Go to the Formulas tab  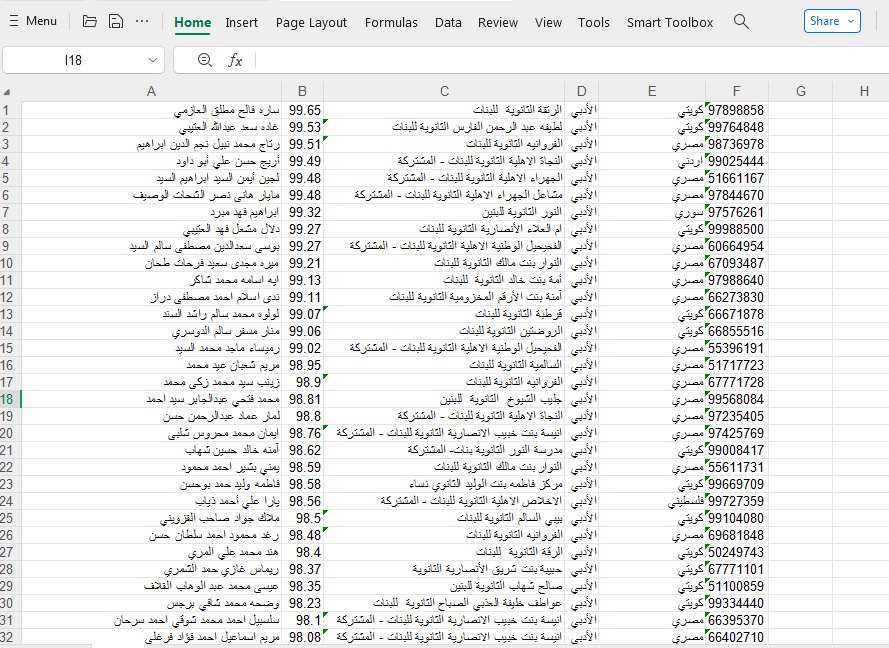point(391,22)
